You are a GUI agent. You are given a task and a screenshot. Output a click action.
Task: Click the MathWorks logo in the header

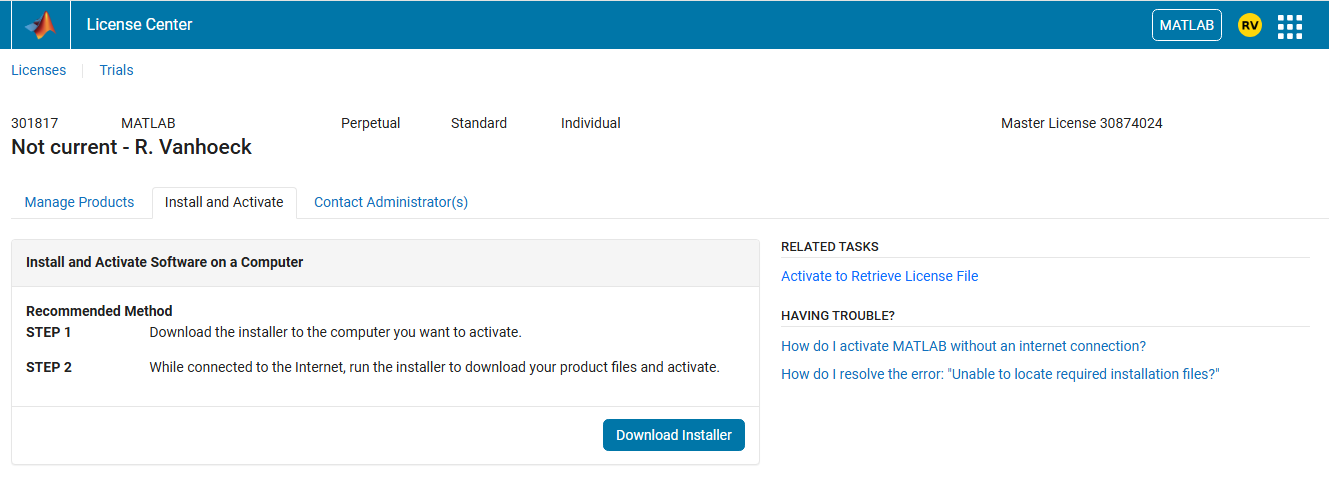[x=40, y=25]
